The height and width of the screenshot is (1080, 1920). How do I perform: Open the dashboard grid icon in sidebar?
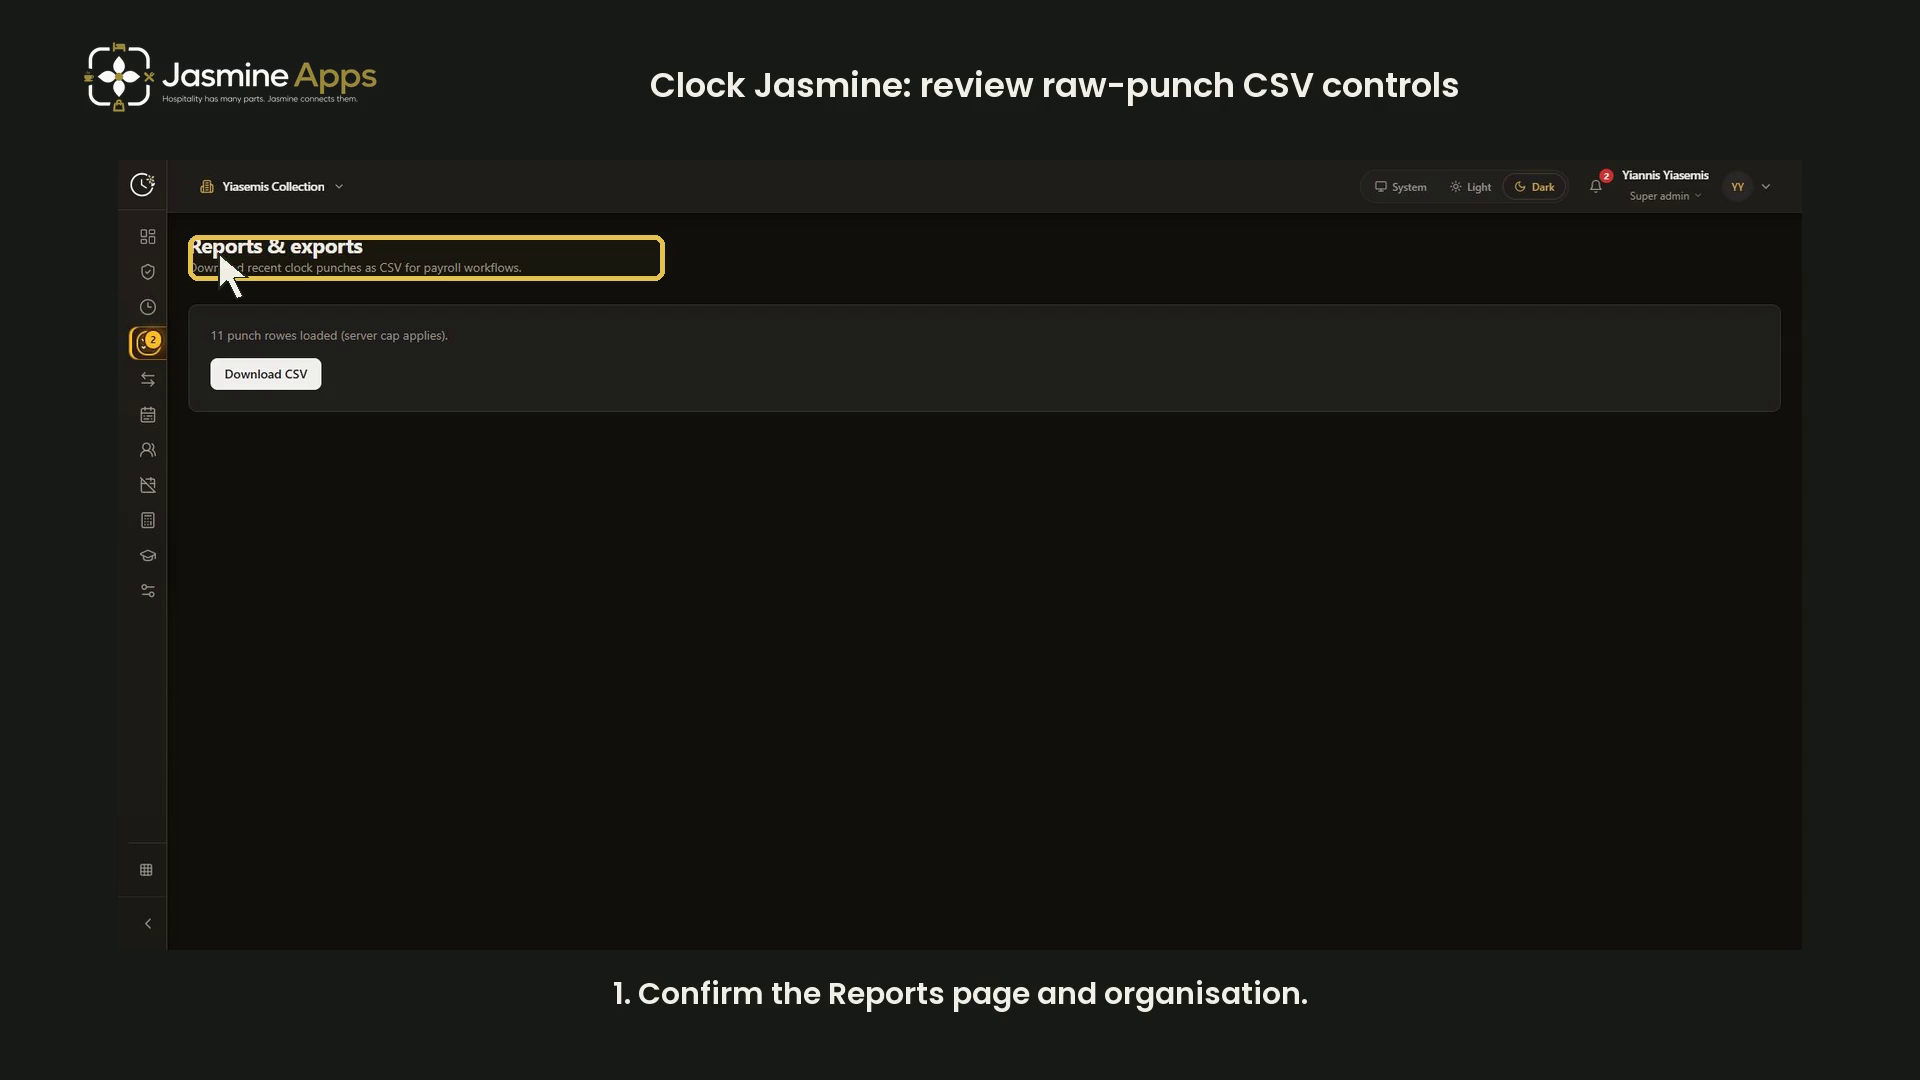(148, 237)
